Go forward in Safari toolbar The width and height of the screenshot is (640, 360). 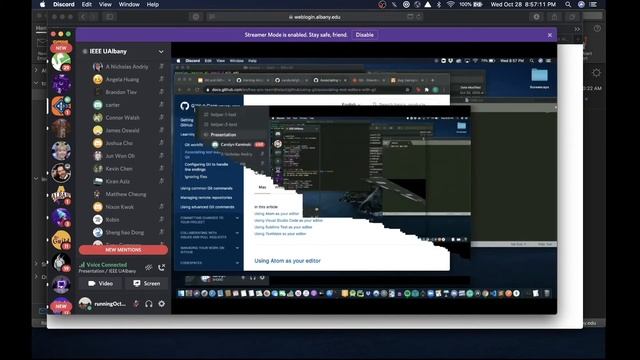pos(94,17)
